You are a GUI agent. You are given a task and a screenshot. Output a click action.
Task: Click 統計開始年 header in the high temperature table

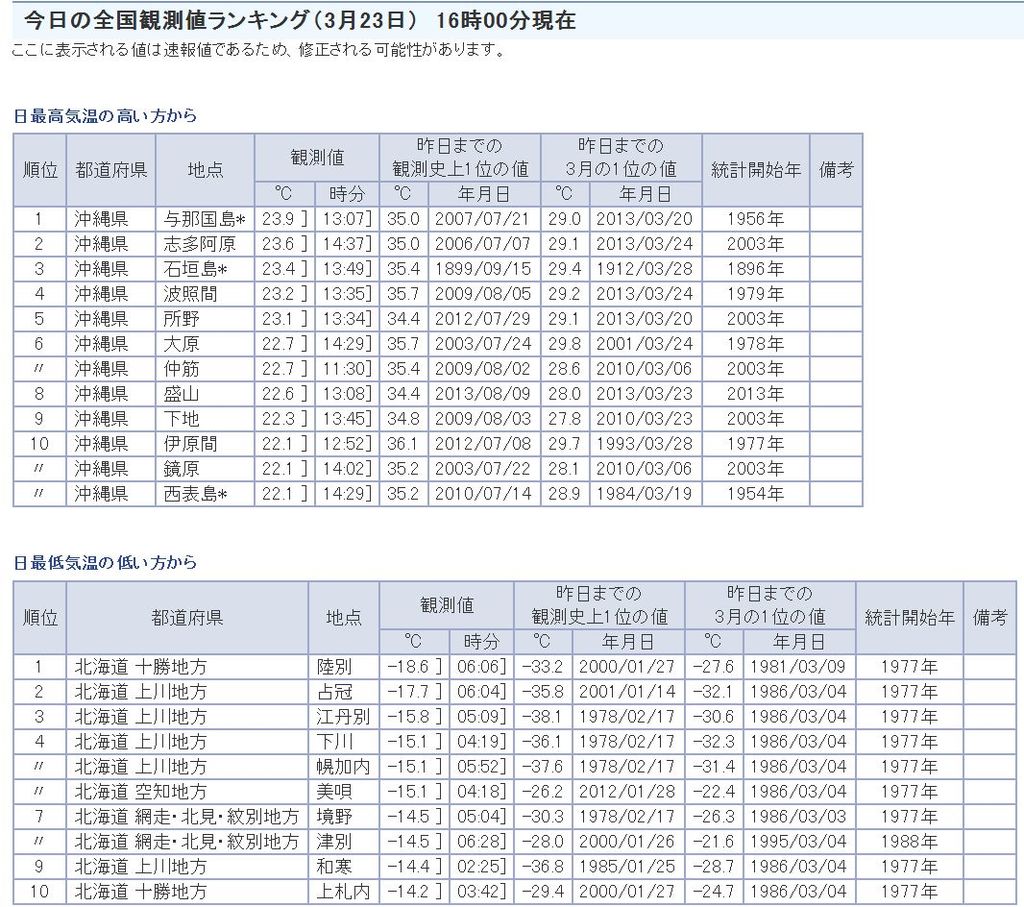(755, 169)
